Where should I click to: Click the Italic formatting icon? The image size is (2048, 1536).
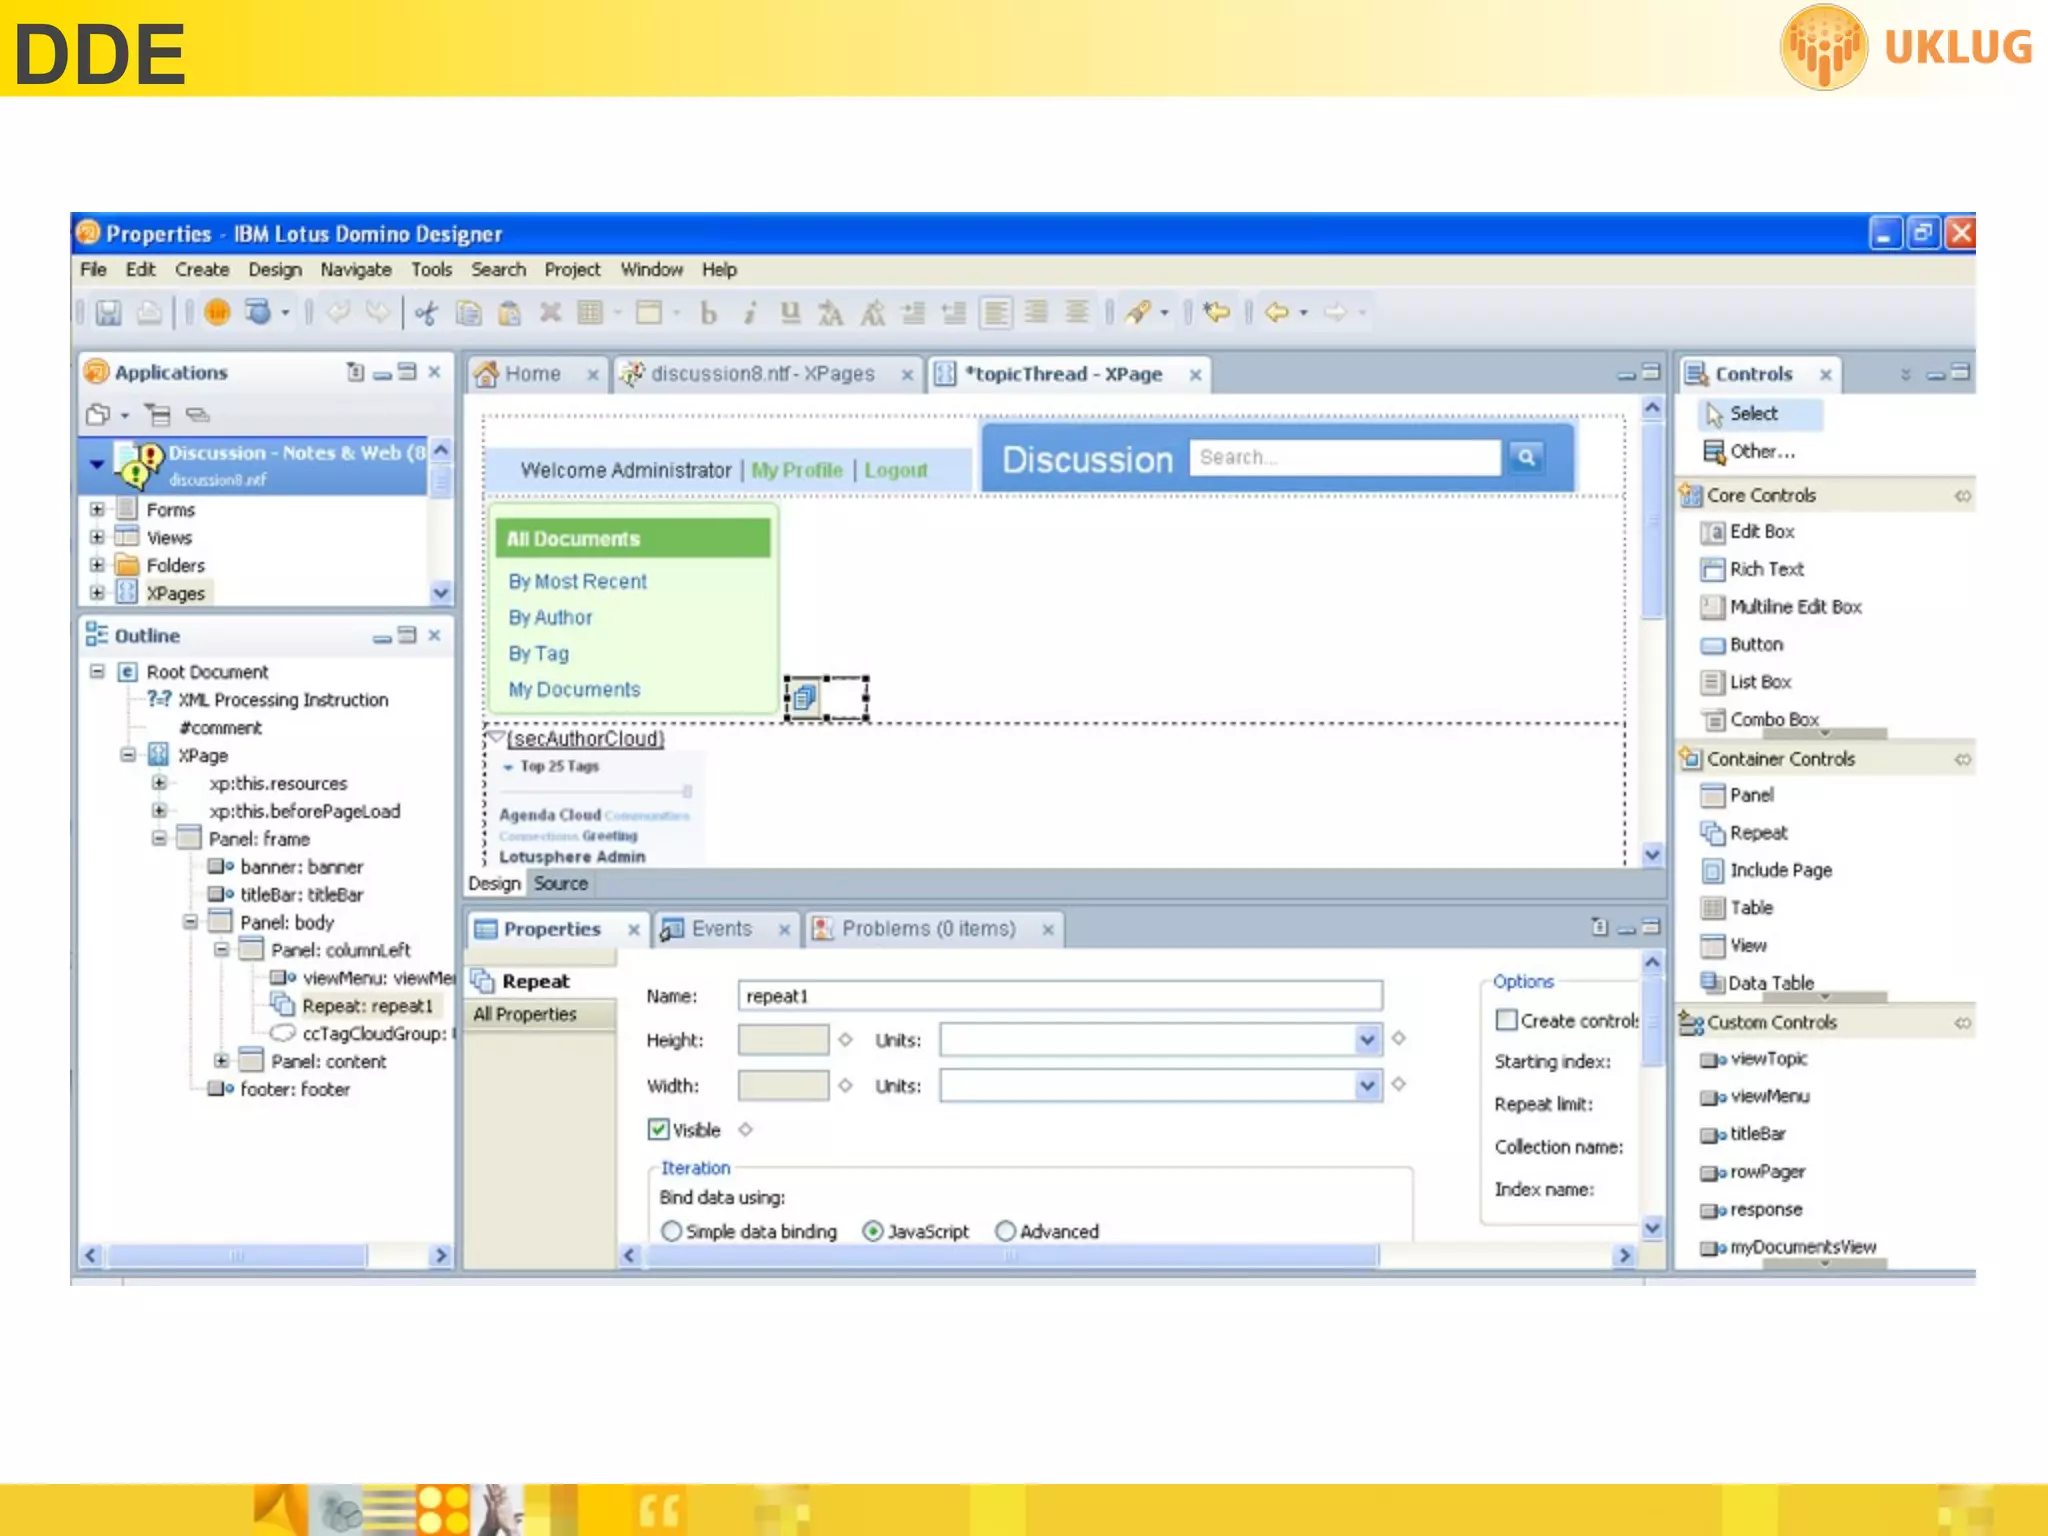(x=749, y=313)
